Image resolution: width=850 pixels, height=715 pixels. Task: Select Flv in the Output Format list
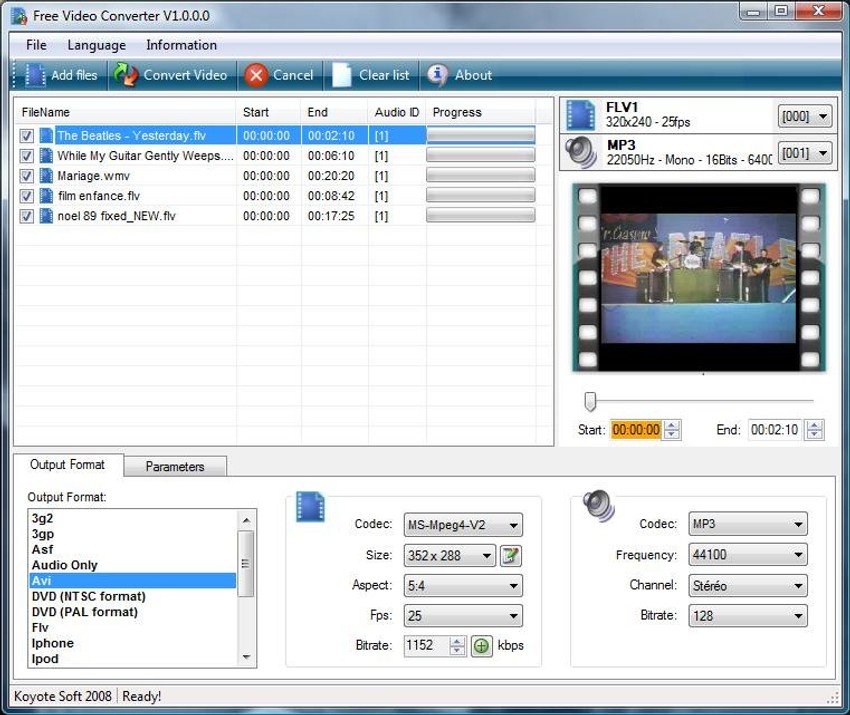[40, 628]
